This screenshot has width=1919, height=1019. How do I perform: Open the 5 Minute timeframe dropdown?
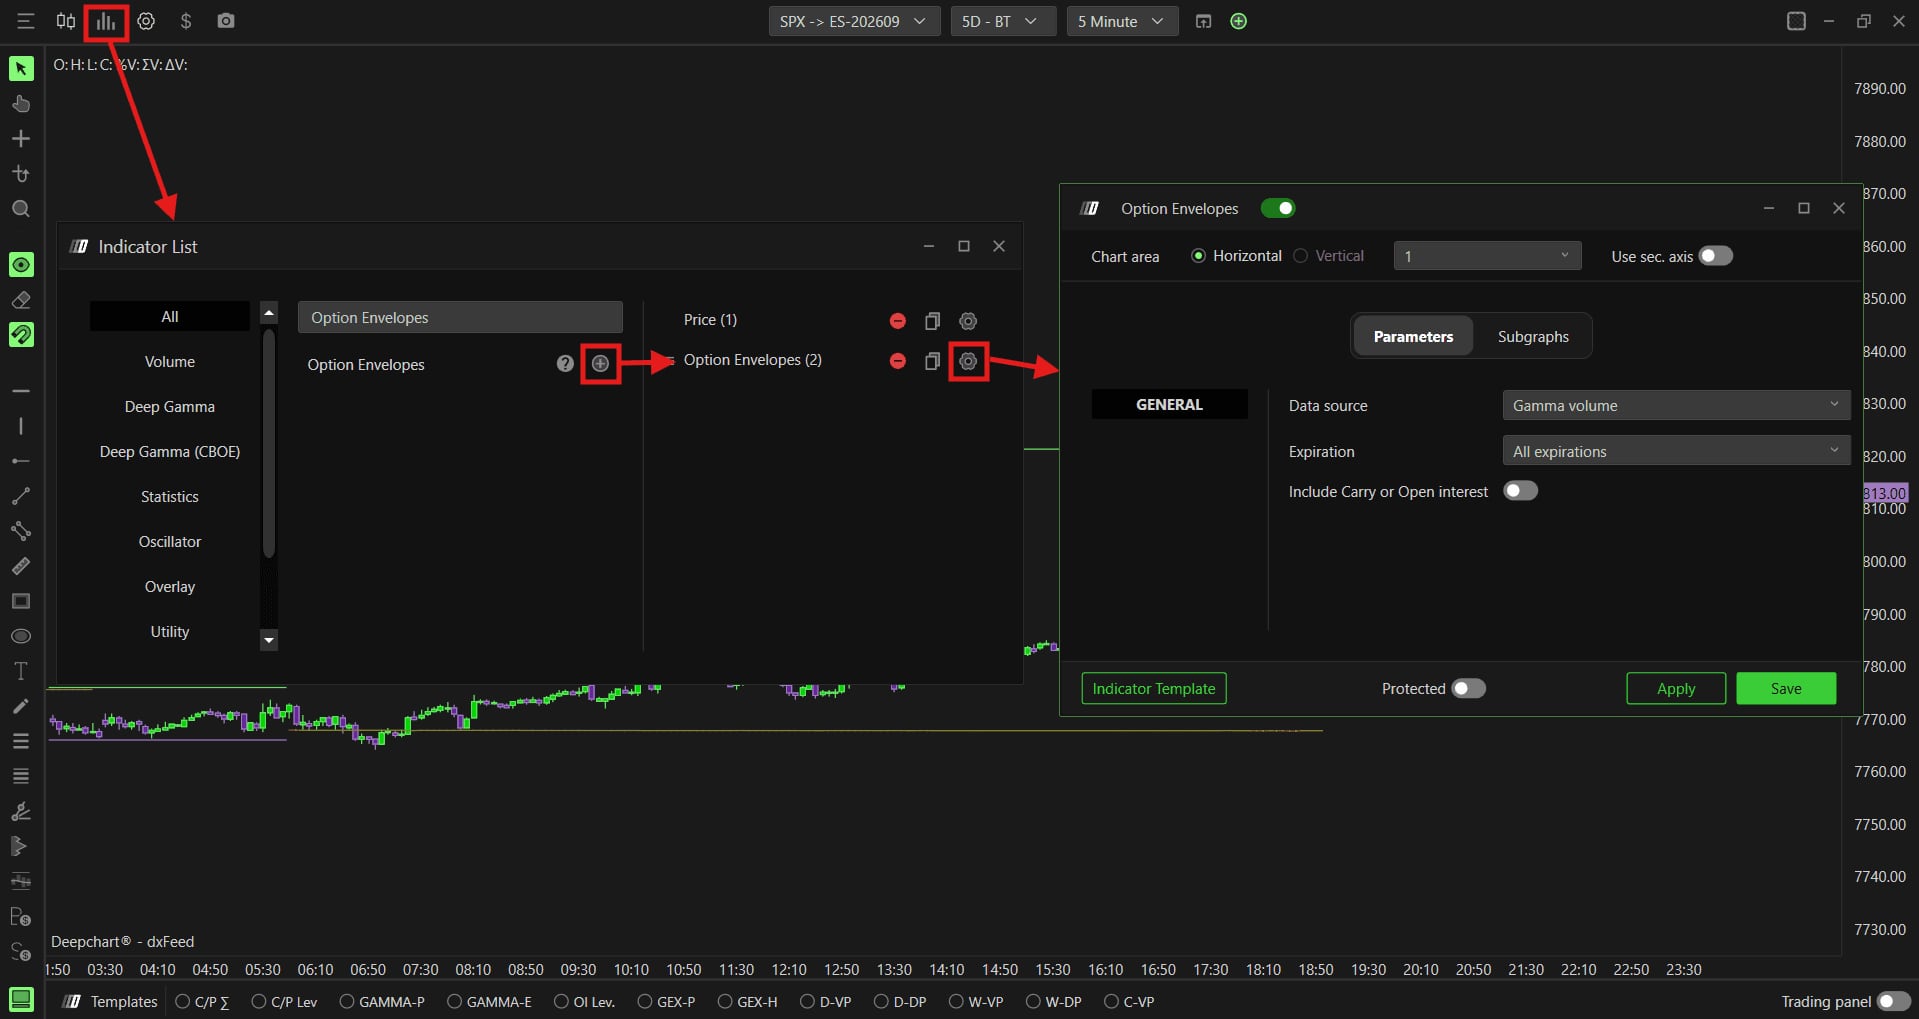click(1122, 21)
